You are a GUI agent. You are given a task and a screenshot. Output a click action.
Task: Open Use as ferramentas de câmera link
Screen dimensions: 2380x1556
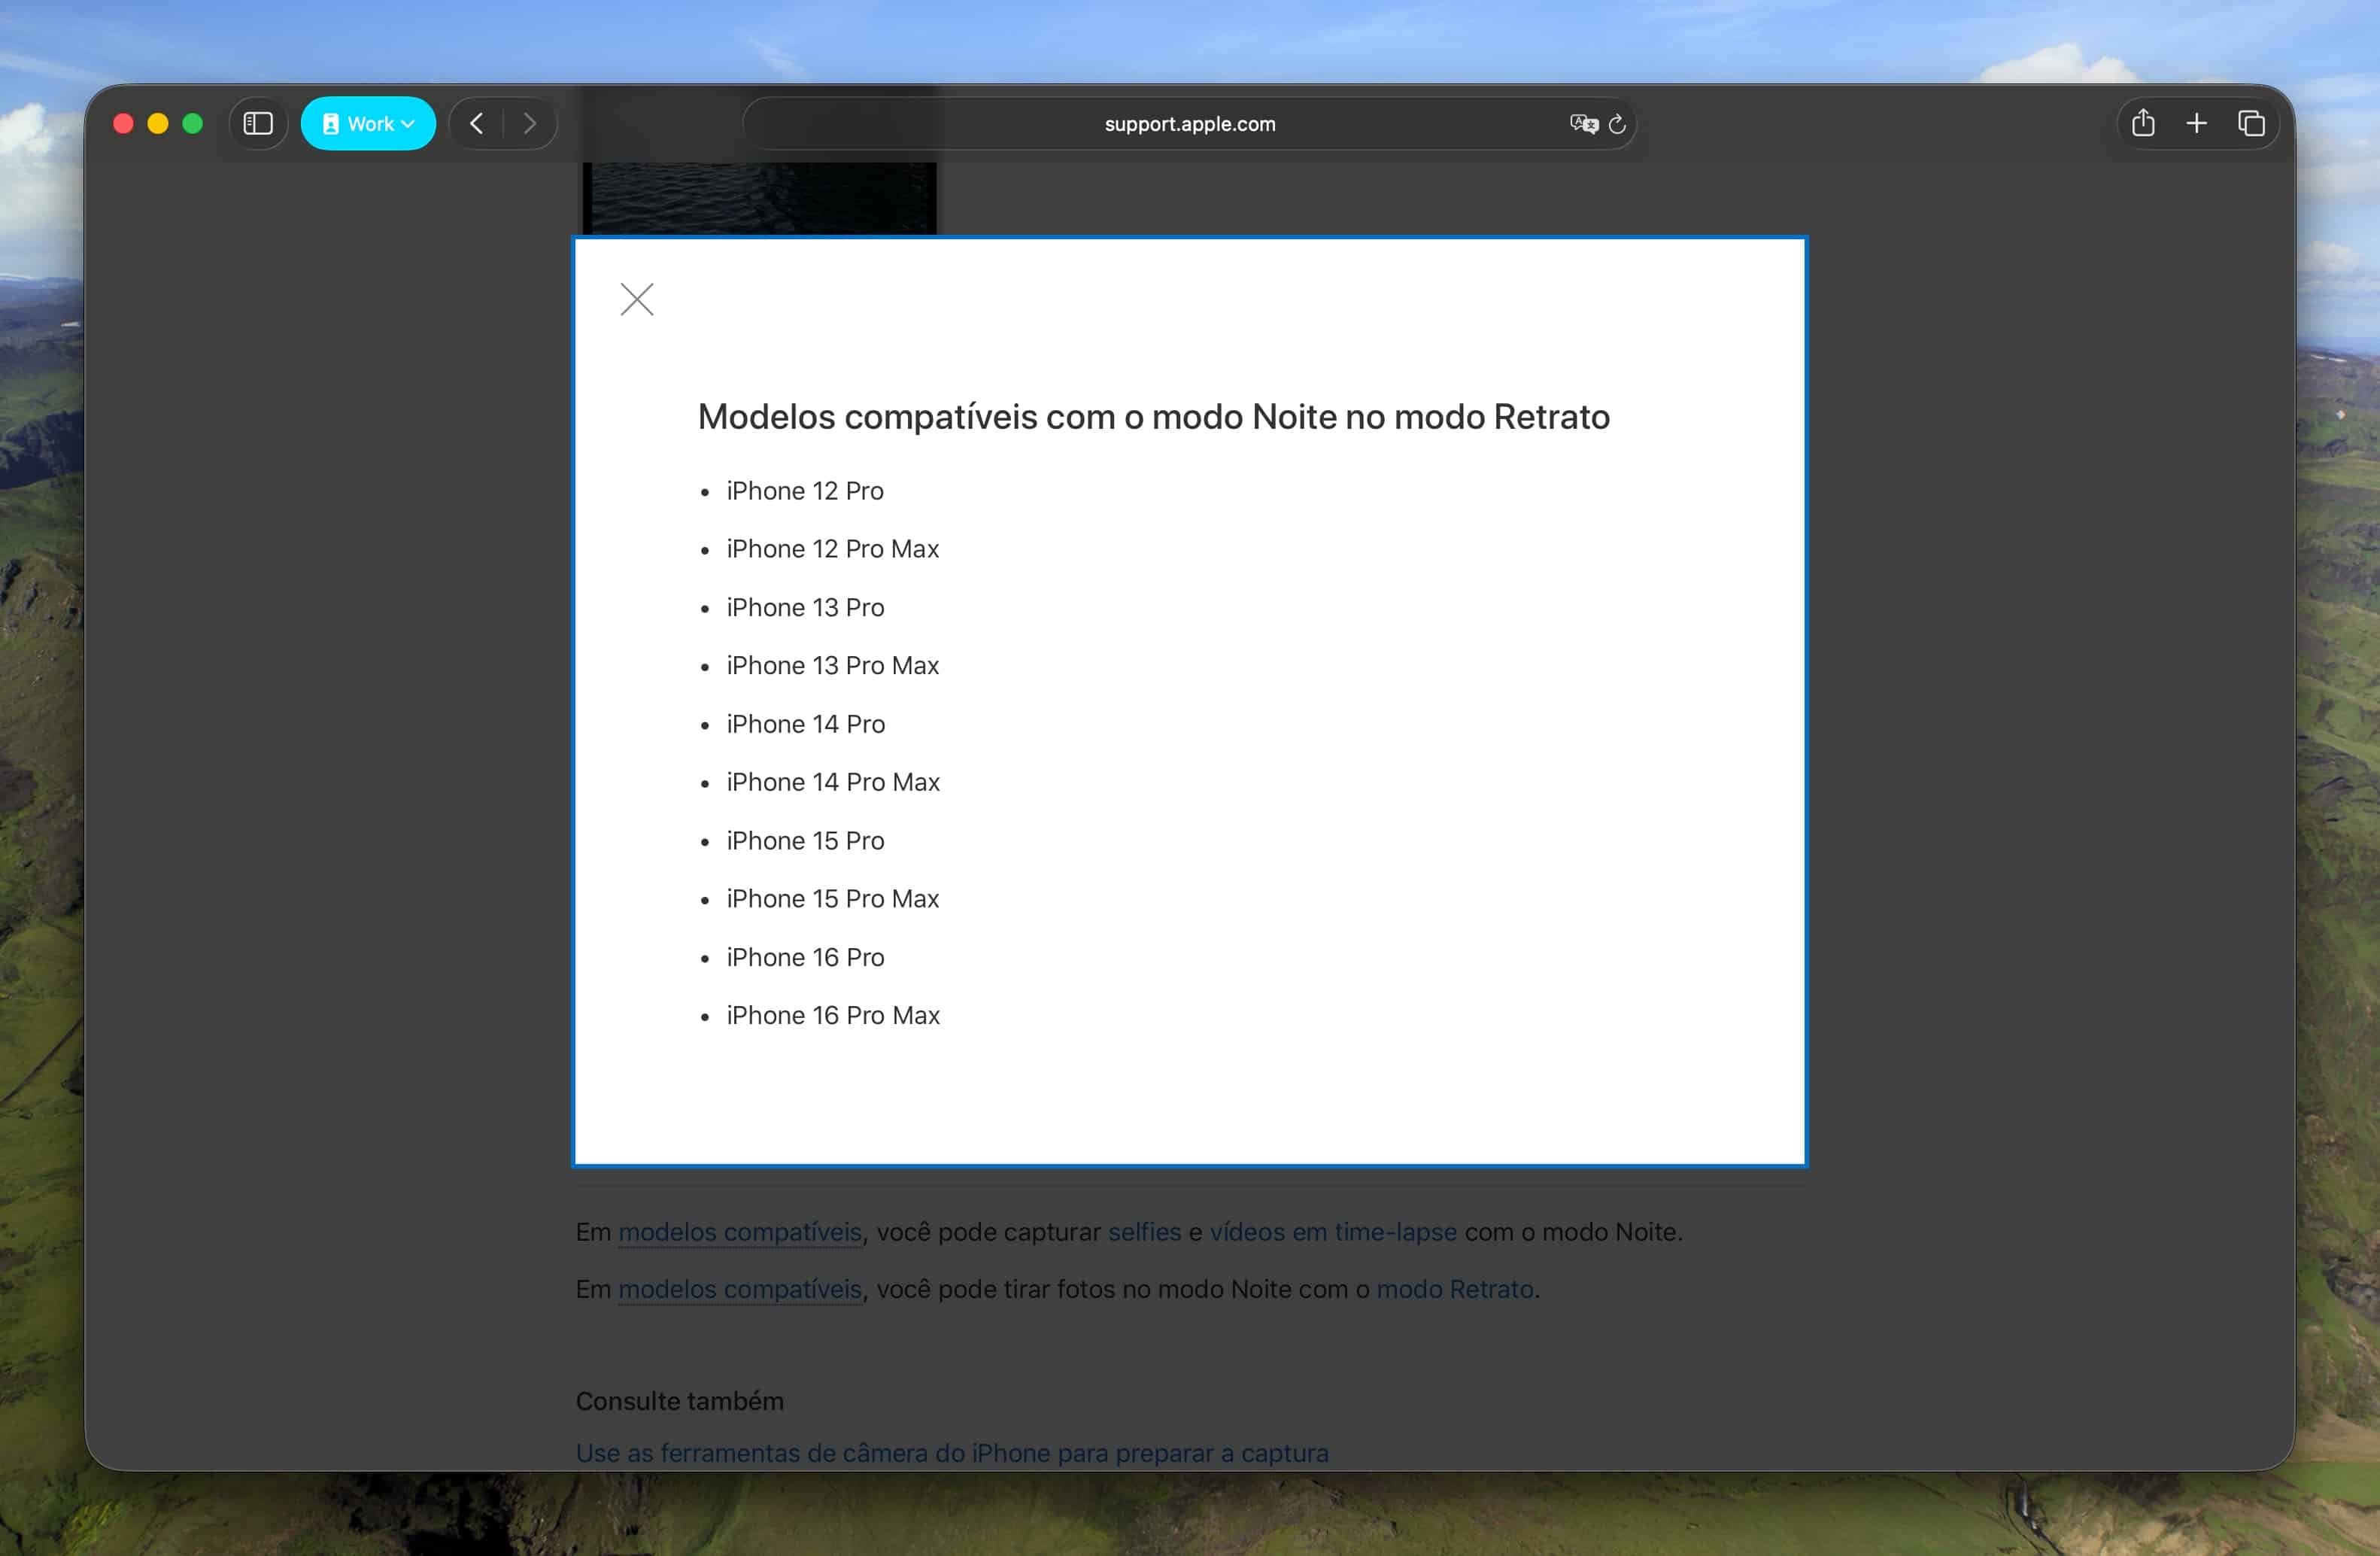click(x=951, y=1452)
